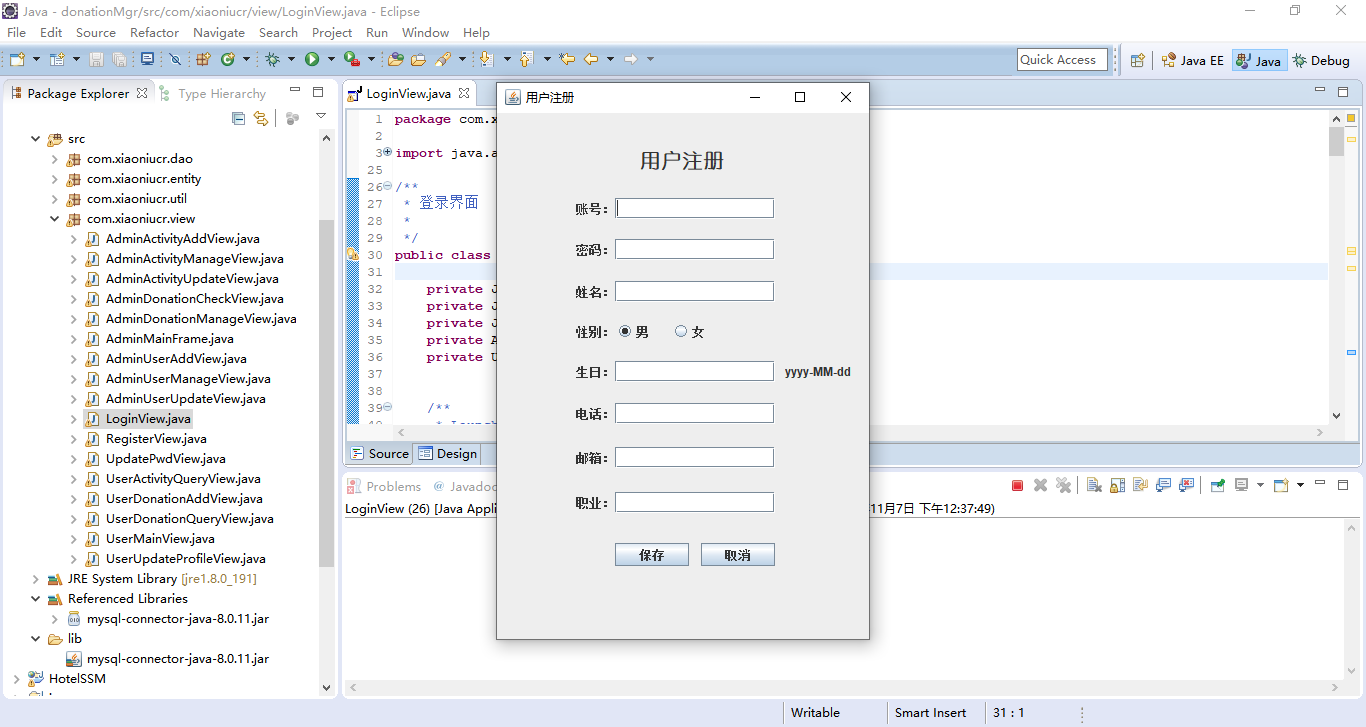This screenshot has width=1366, height=727.
Task: Click the Run Last Tool external tools icon
Action: 350,59
